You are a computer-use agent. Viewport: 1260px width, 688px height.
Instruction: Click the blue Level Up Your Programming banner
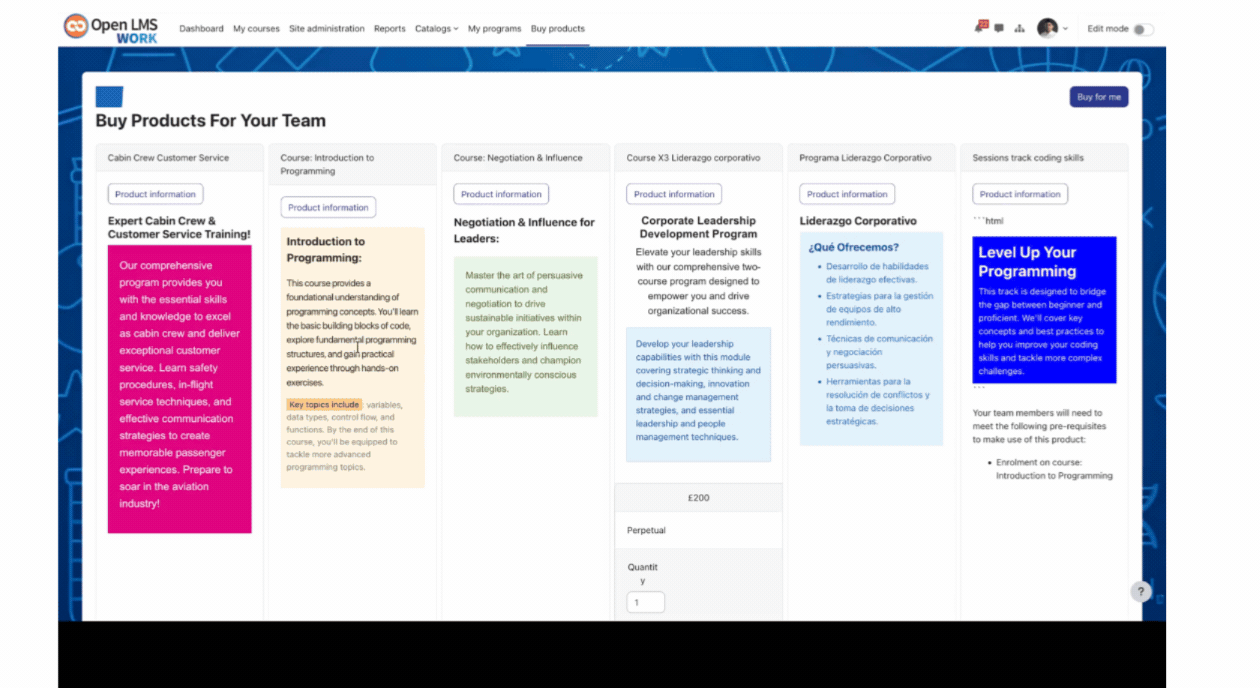click(1044, 310)
